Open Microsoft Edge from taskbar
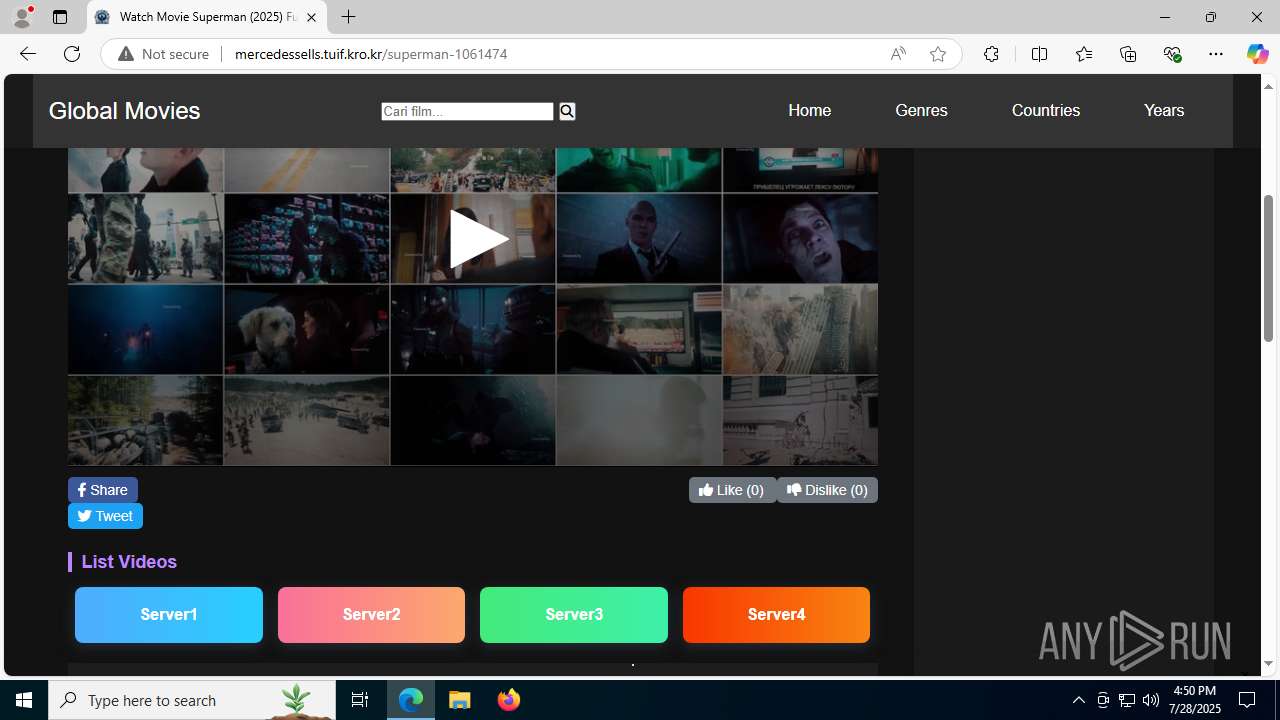1280x720 pixels. click(x=411, y=700)
